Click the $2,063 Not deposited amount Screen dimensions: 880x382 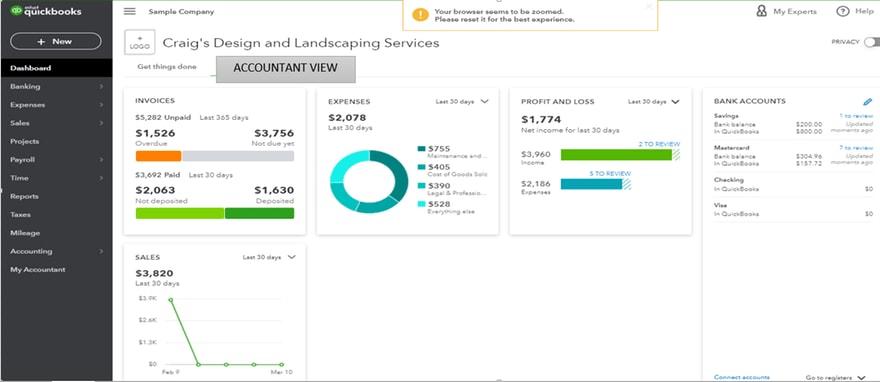tap(155, 190)
